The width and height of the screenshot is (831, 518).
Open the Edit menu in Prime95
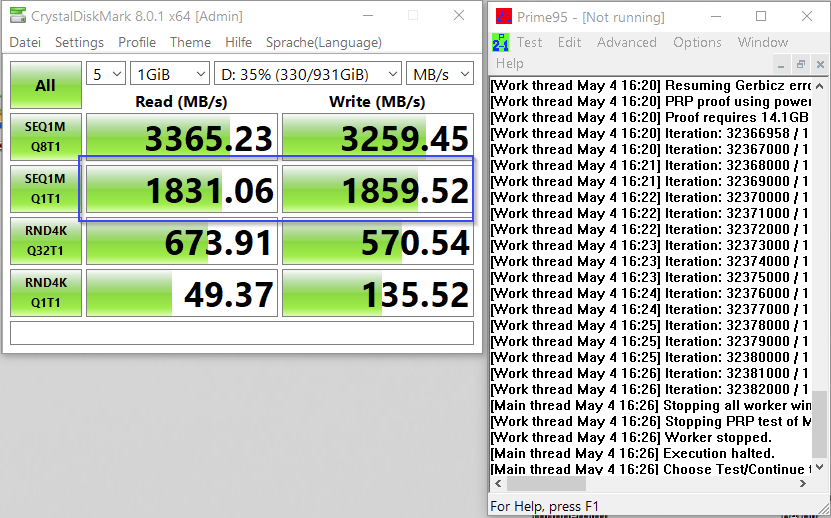[x=570, y=42]
